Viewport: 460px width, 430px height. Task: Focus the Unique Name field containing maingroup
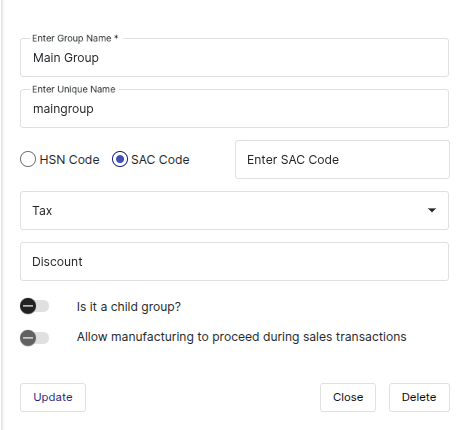click(x=234, y=108)
